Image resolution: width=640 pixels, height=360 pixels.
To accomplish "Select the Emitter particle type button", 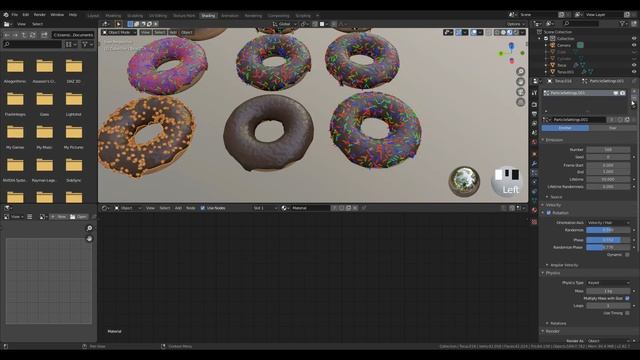I will 565,128.
